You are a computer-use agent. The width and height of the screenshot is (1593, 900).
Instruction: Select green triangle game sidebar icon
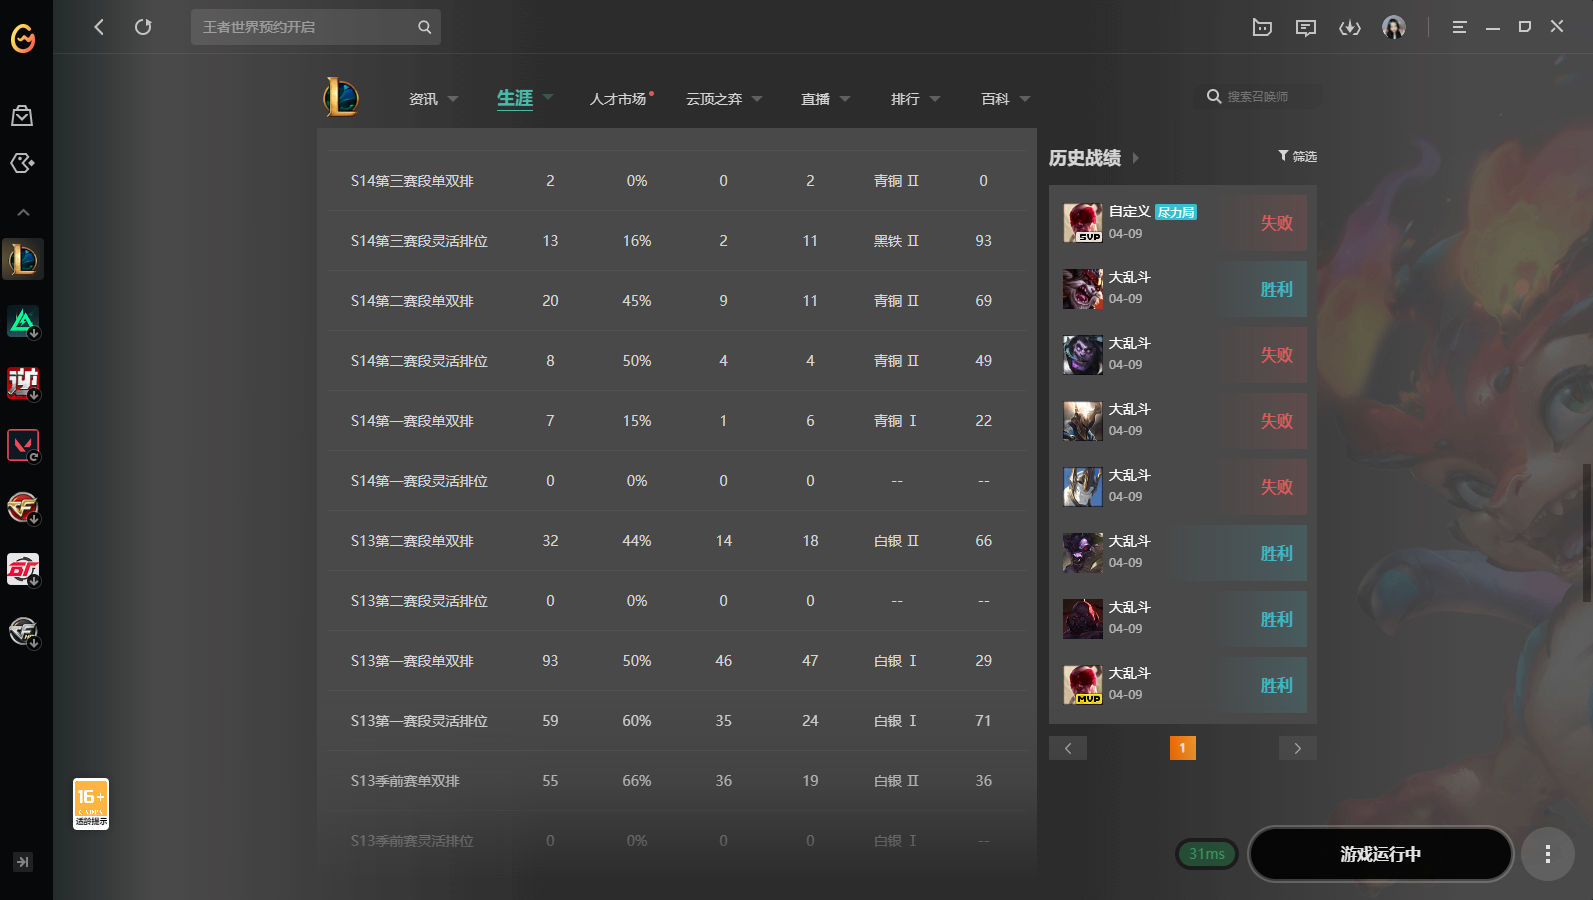coord(23,321)
